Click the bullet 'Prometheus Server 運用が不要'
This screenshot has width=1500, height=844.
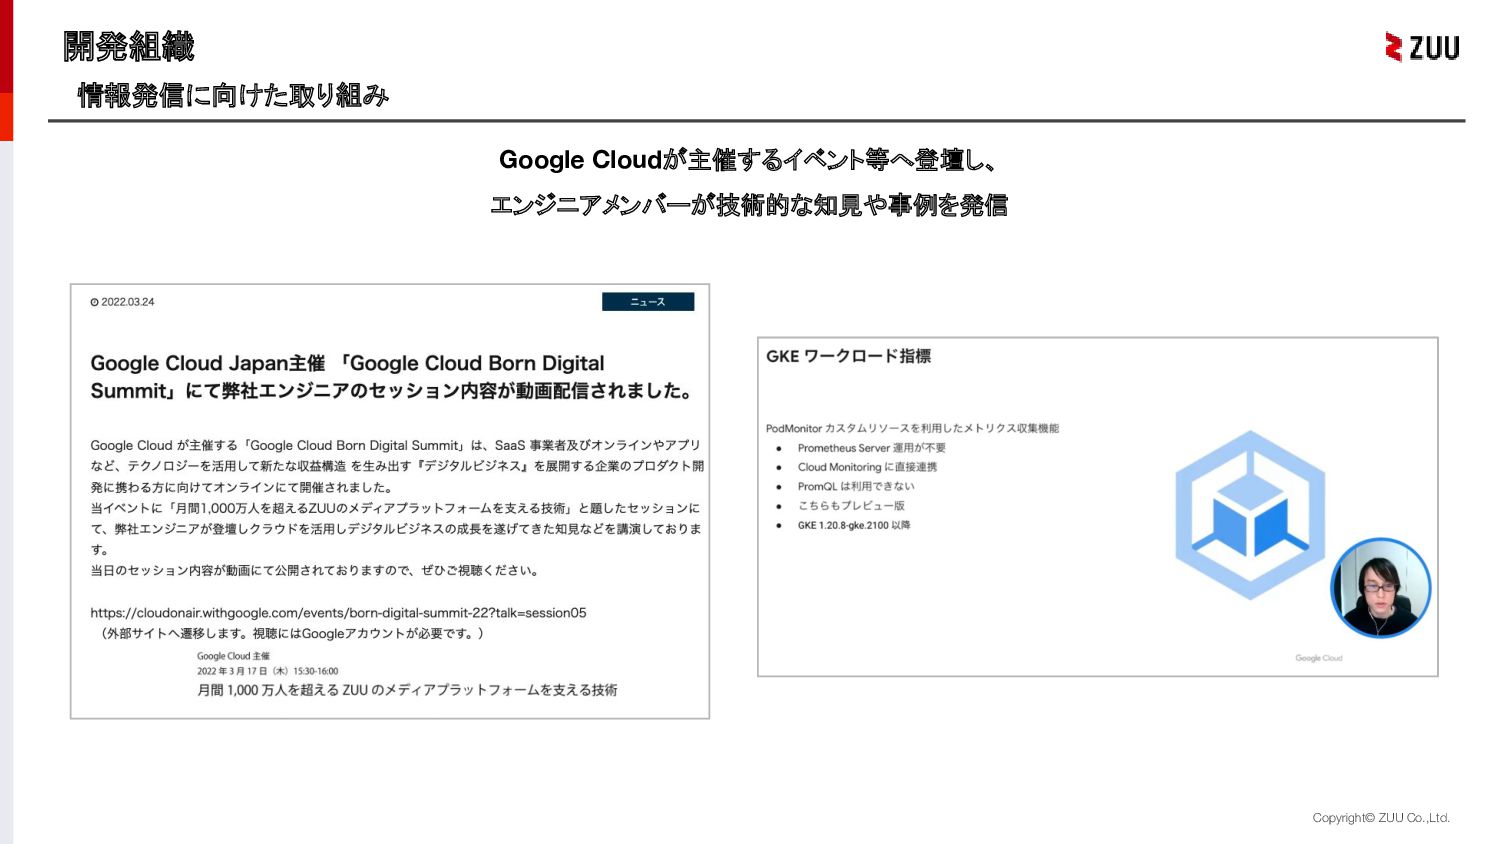[x=871, y=448]
